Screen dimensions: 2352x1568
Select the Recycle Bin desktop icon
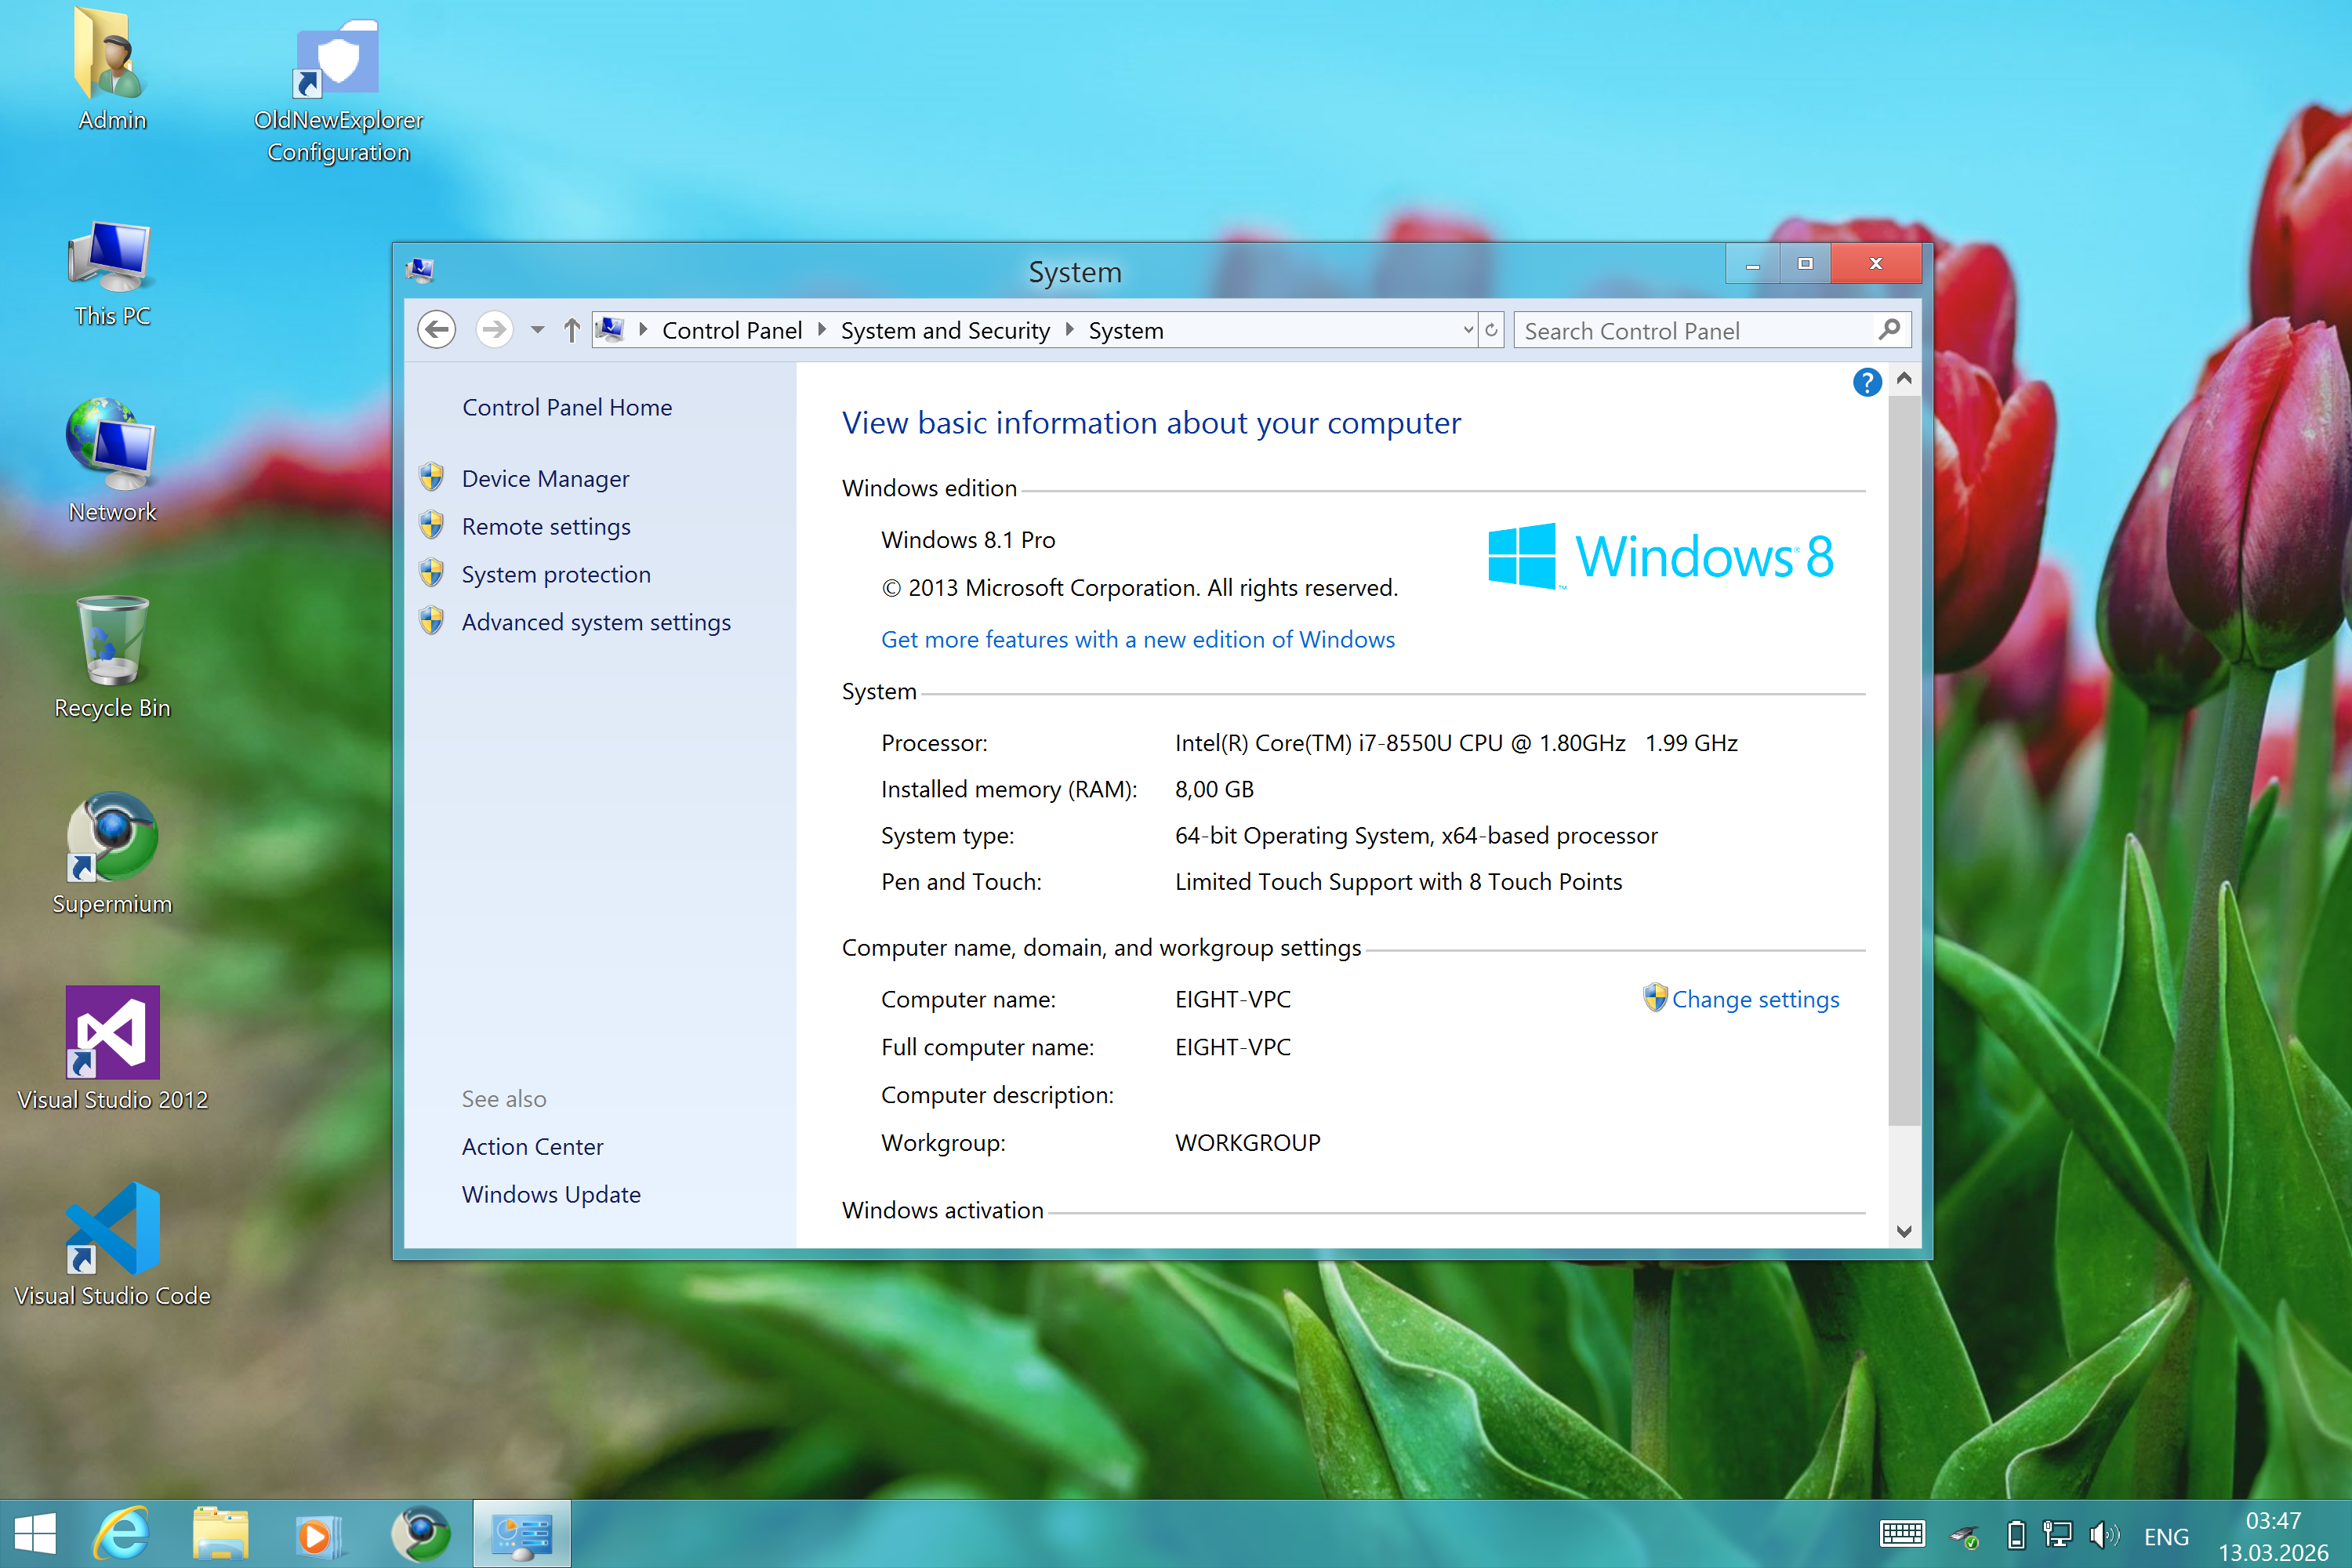[112, 656]
